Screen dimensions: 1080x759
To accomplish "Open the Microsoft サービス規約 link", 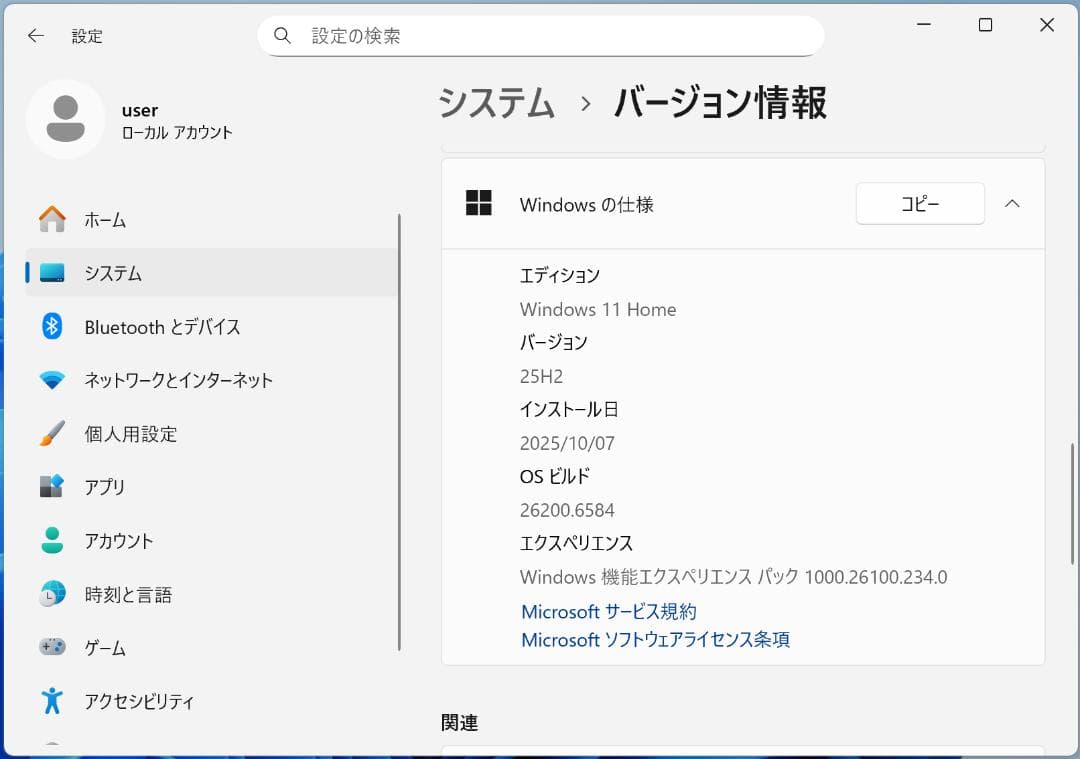I will (609, 611).
